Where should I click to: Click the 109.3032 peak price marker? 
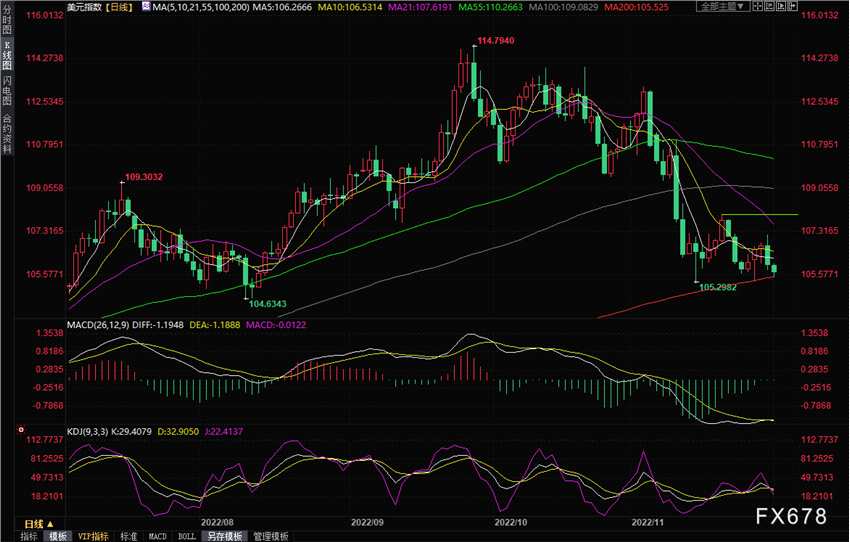coord(144,177)
